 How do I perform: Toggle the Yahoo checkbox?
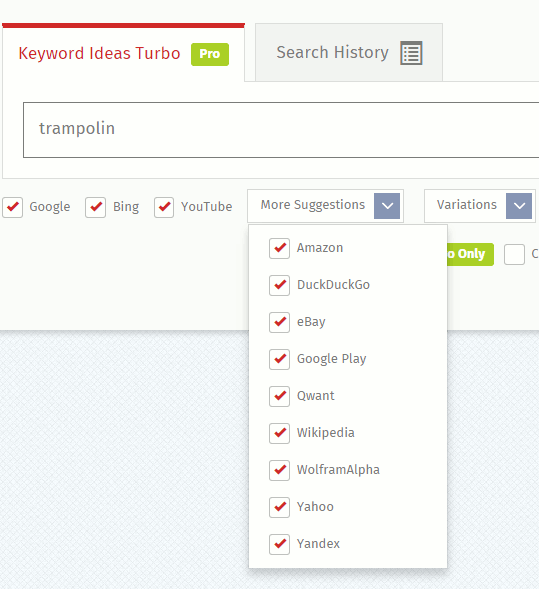tap(279, 507)
